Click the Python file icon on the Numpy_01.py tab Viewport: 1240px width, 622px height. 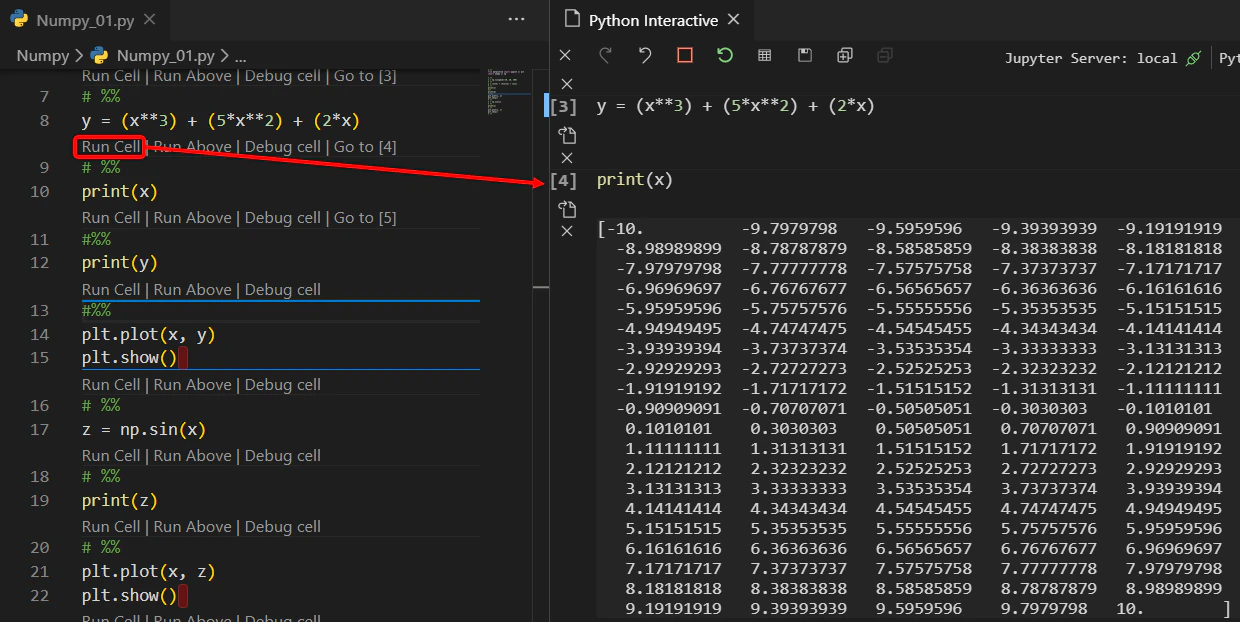pos(19,20)
